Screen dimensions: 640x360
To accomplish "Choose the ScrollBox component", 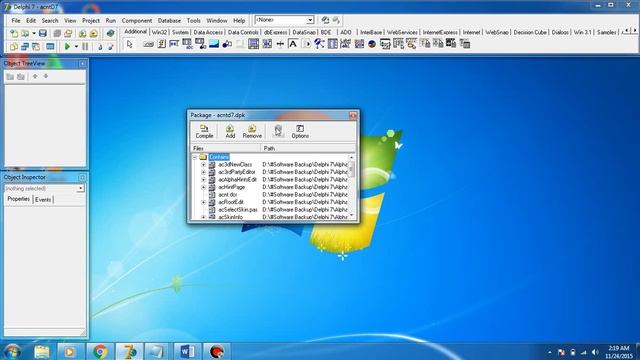I will coord(253,44).
